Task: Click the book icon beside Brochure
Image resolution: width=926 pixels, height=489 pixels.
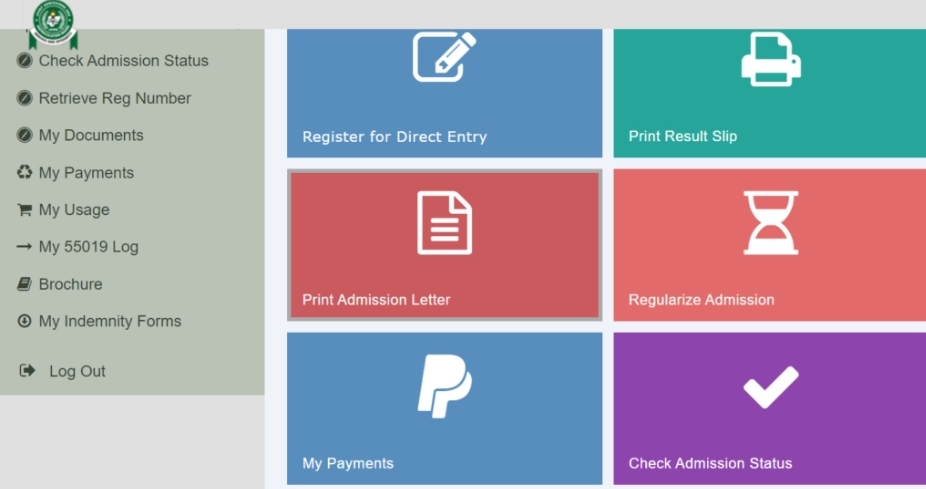Action: [x=24, y=284]
